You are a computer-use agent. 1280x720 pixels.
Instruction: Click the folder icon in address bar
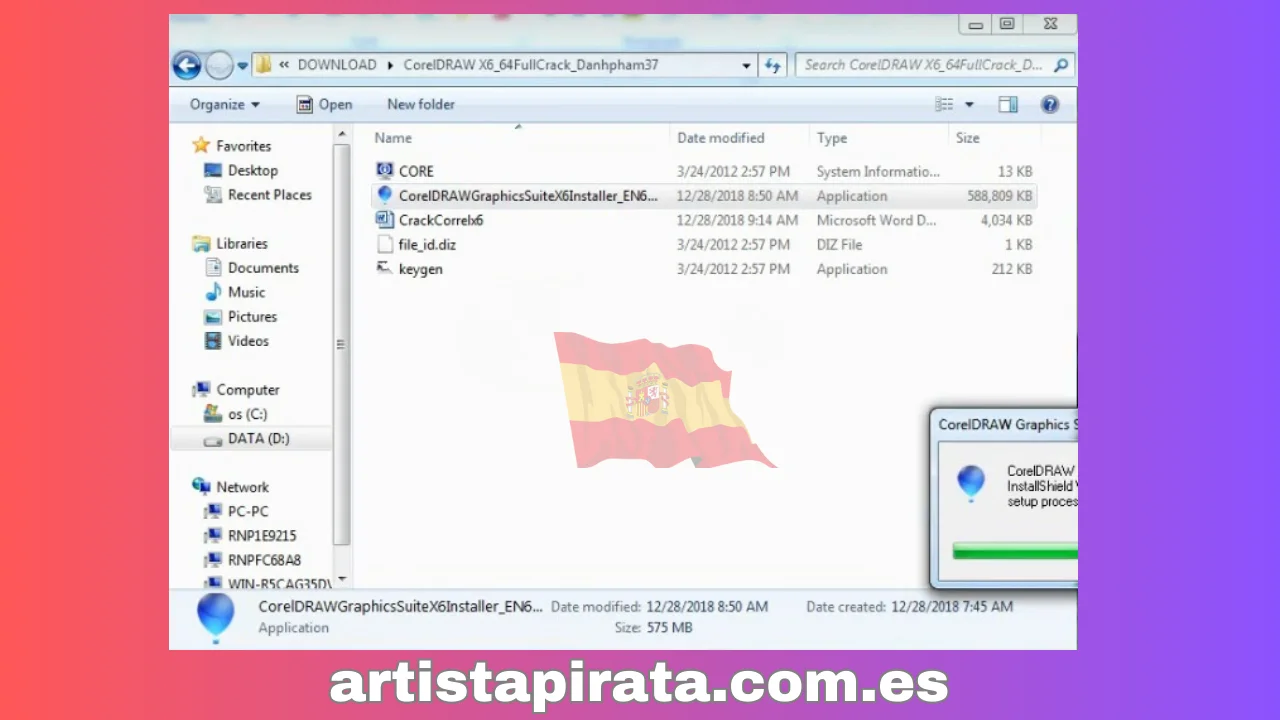pyautogui.click(x=264, y=65)
